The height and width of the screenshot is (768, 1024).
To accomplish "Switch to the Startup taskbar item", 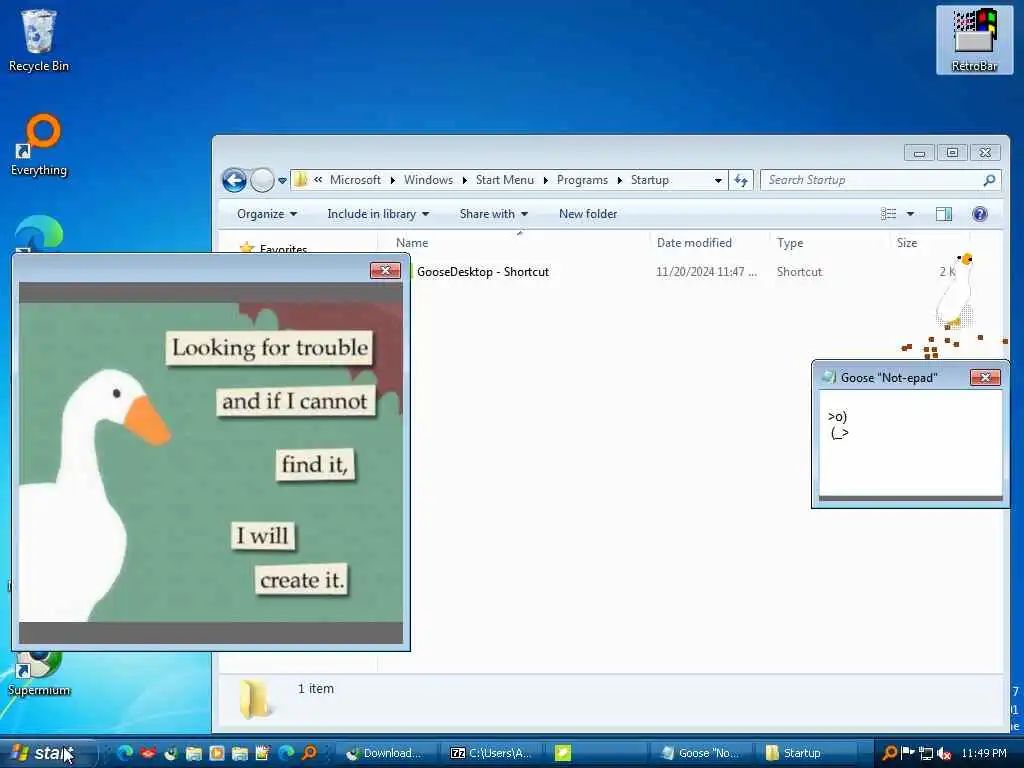I will pyautogui.click(x=807, y=753).
